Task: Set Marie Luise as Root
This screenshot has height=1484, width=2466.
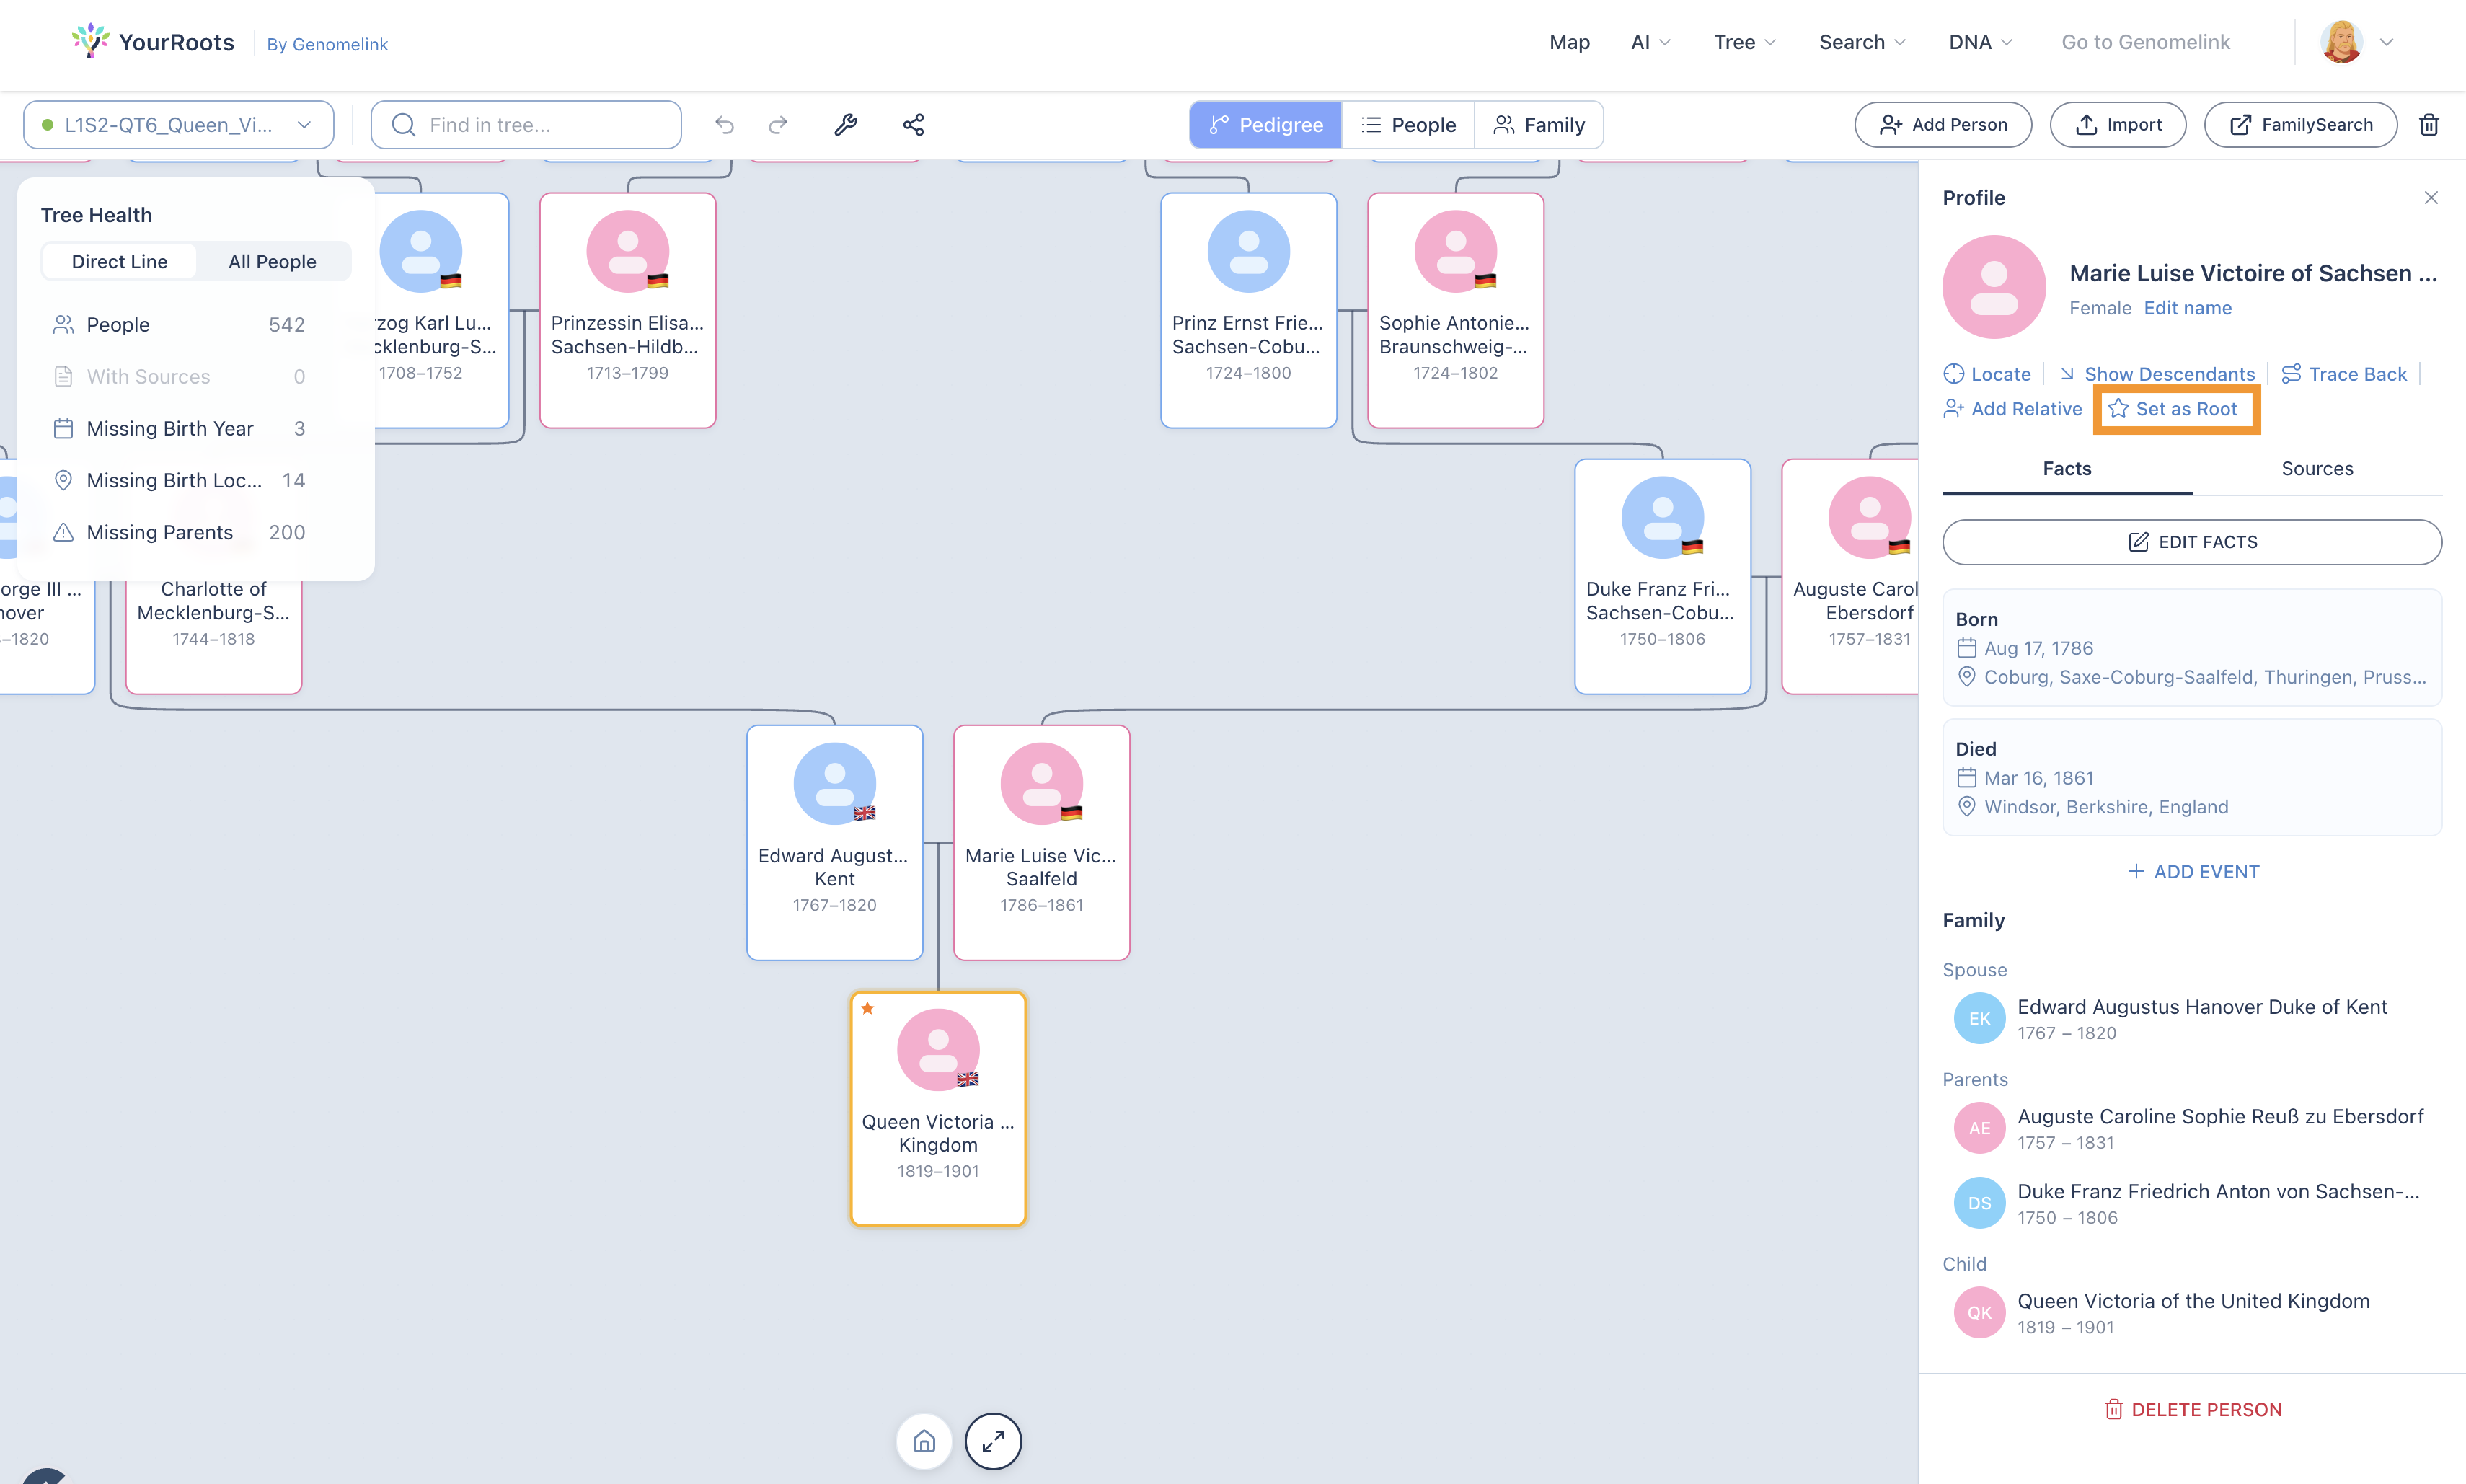Action: point(2173,409)
